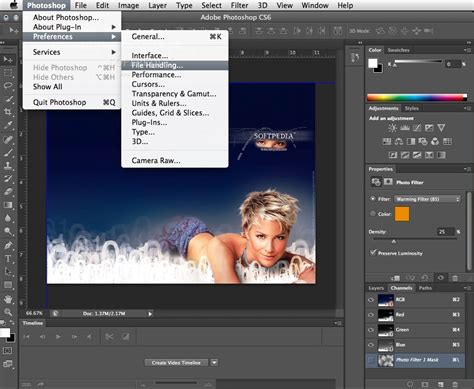The image size is (474, 389).
Task: Click the timeline scissors split icon
Action: point(109,337)
